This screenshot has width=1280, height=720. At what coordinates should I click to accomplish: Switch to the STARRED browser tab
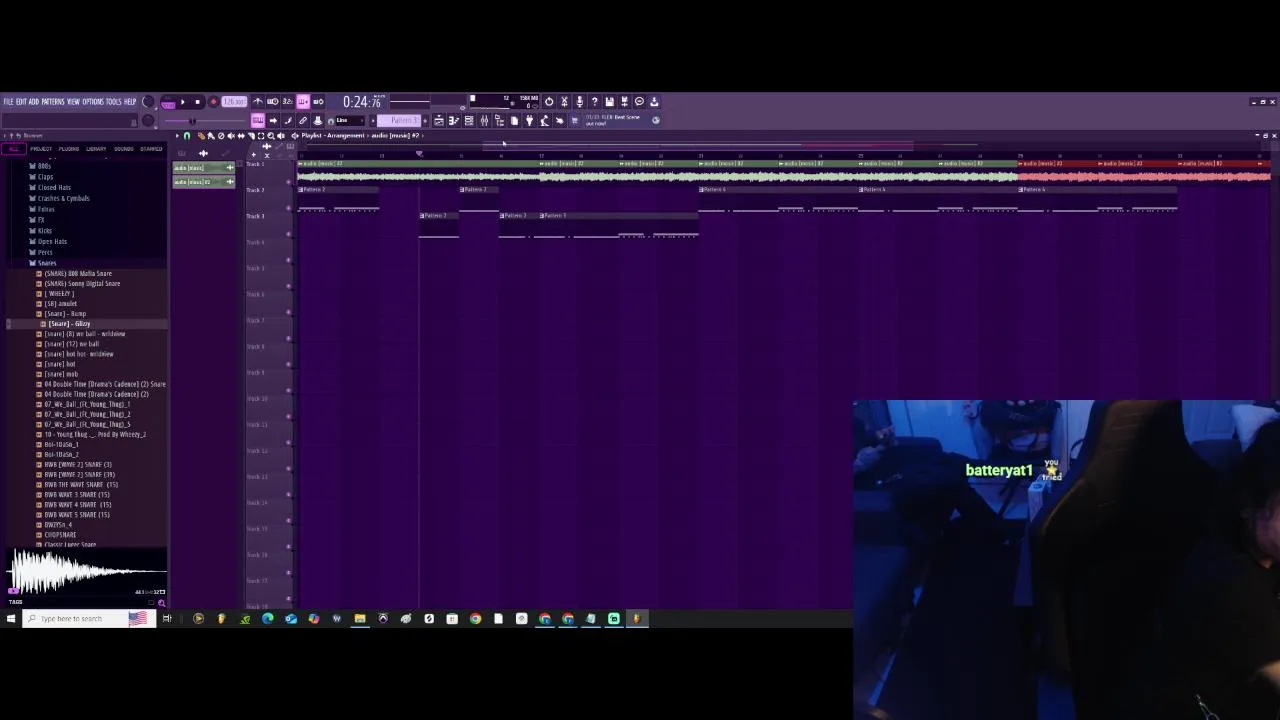(151, 149)
